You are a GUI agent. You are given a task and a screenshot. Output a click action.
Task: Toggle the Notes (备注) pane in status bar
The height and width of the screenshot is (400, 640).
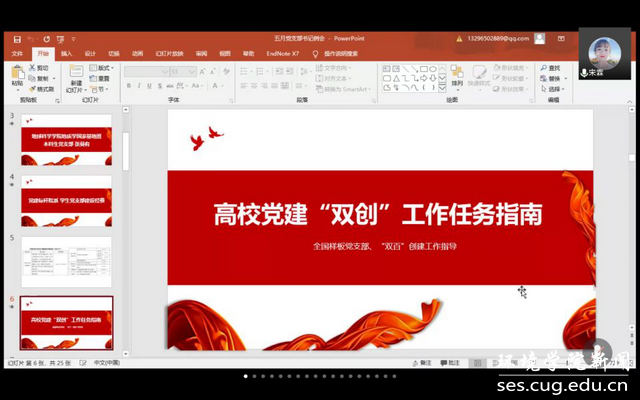click(421, 362)
